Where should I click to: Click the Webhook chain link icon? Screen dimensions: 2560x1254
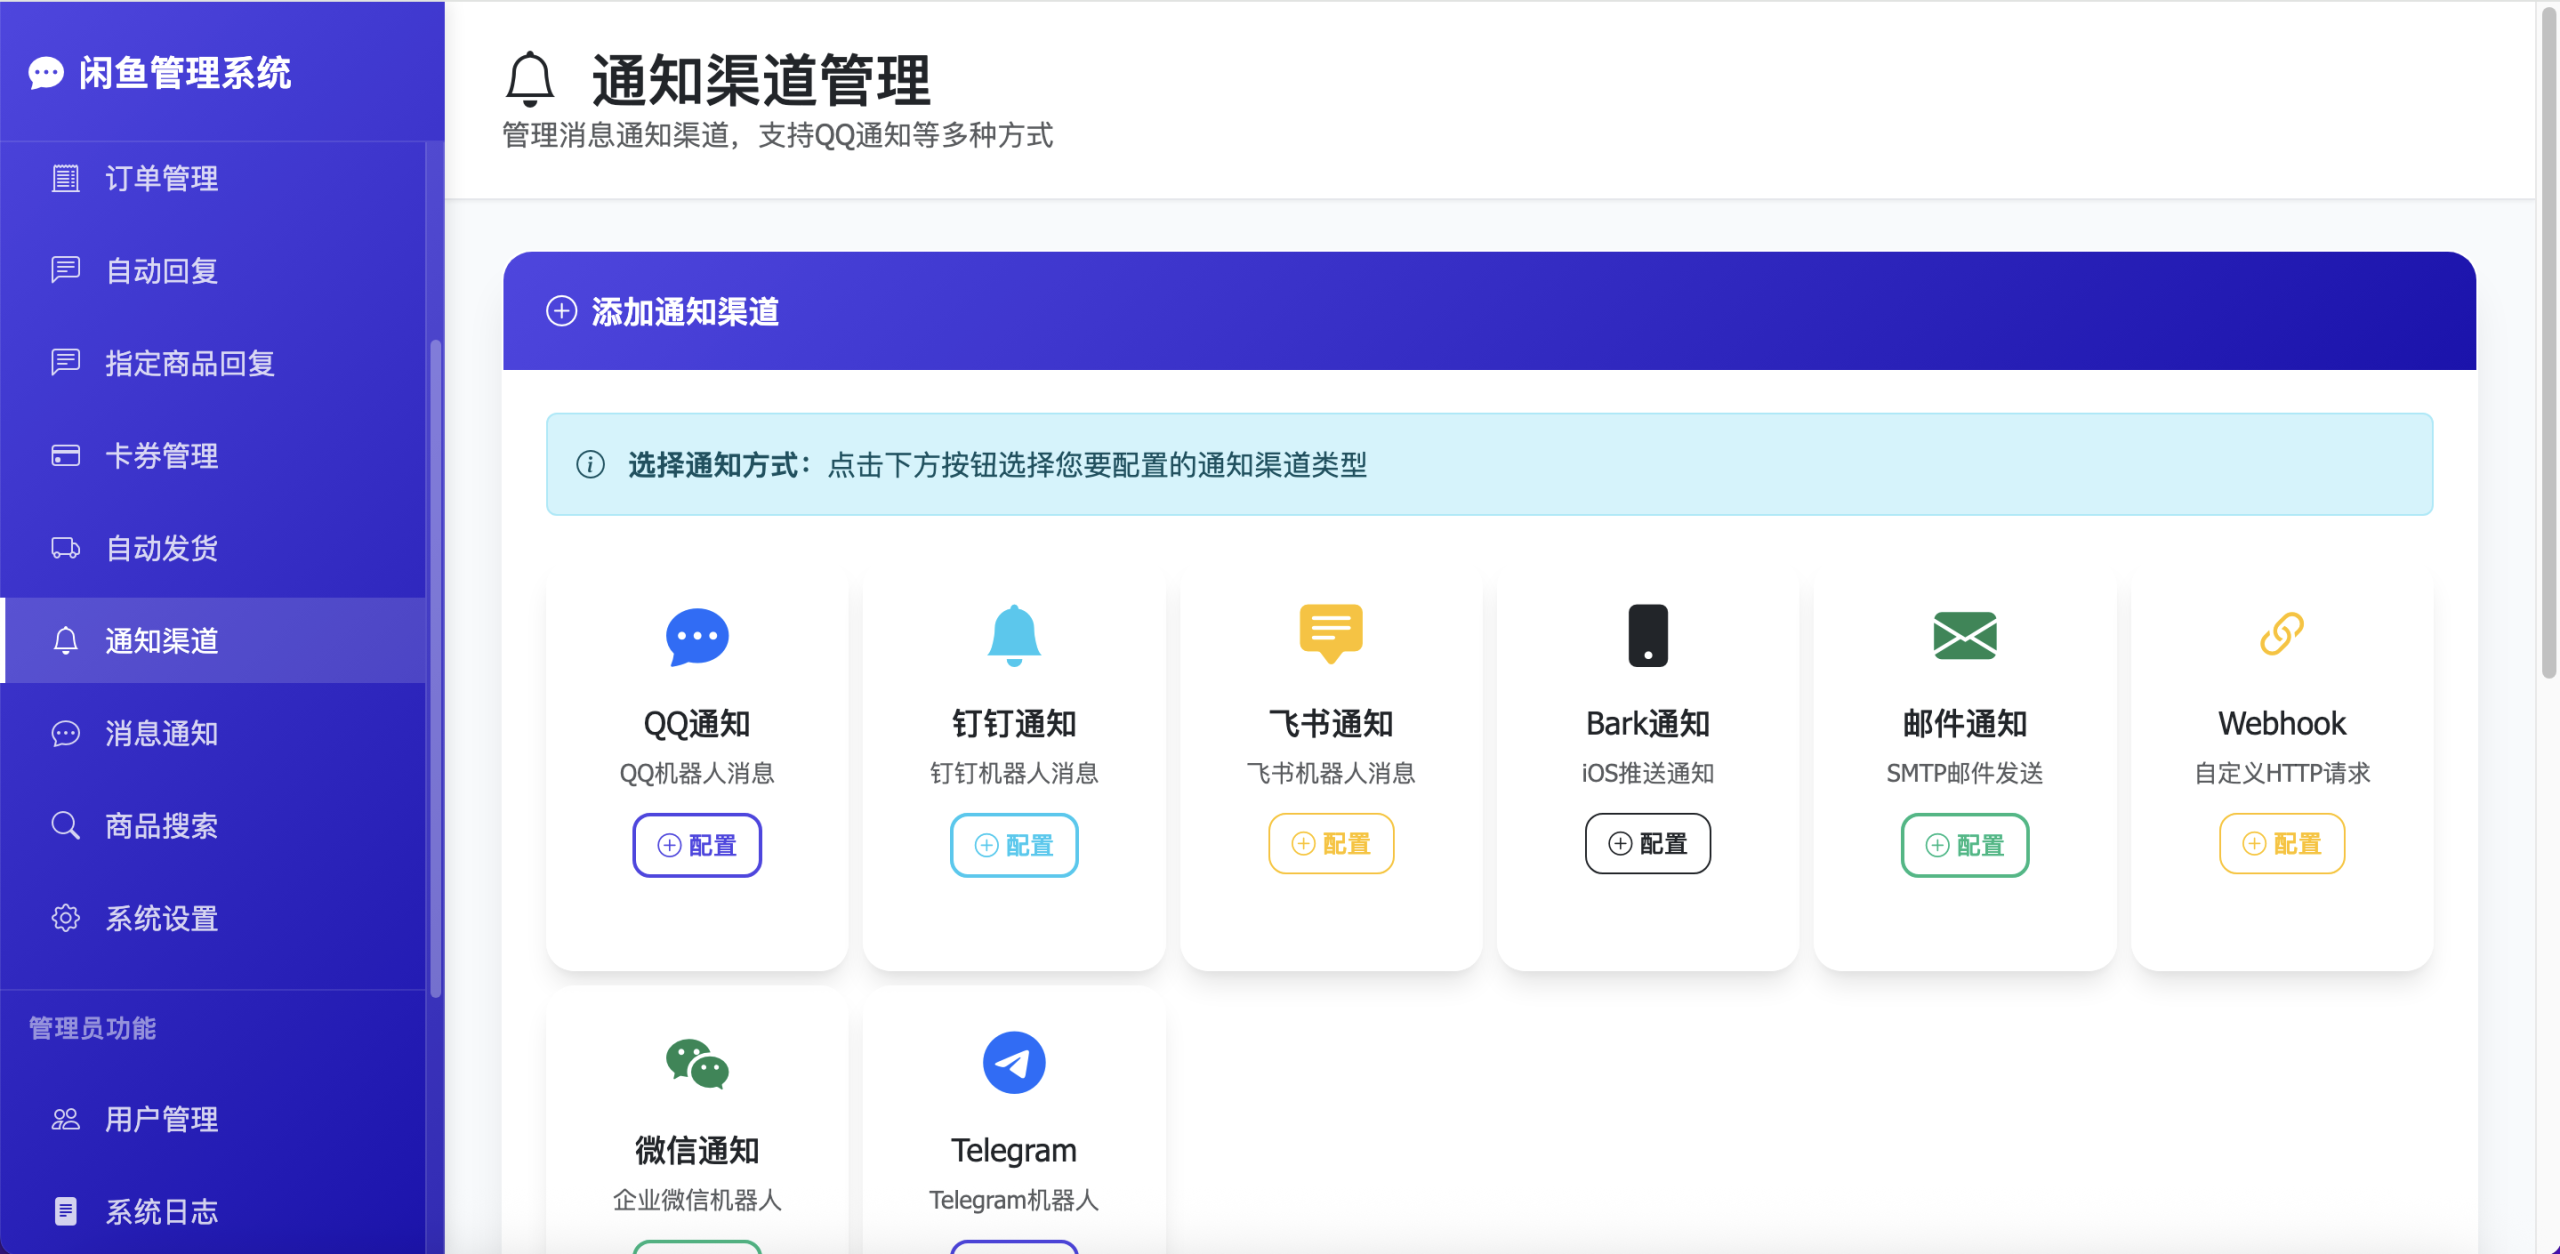point(2282,634)
